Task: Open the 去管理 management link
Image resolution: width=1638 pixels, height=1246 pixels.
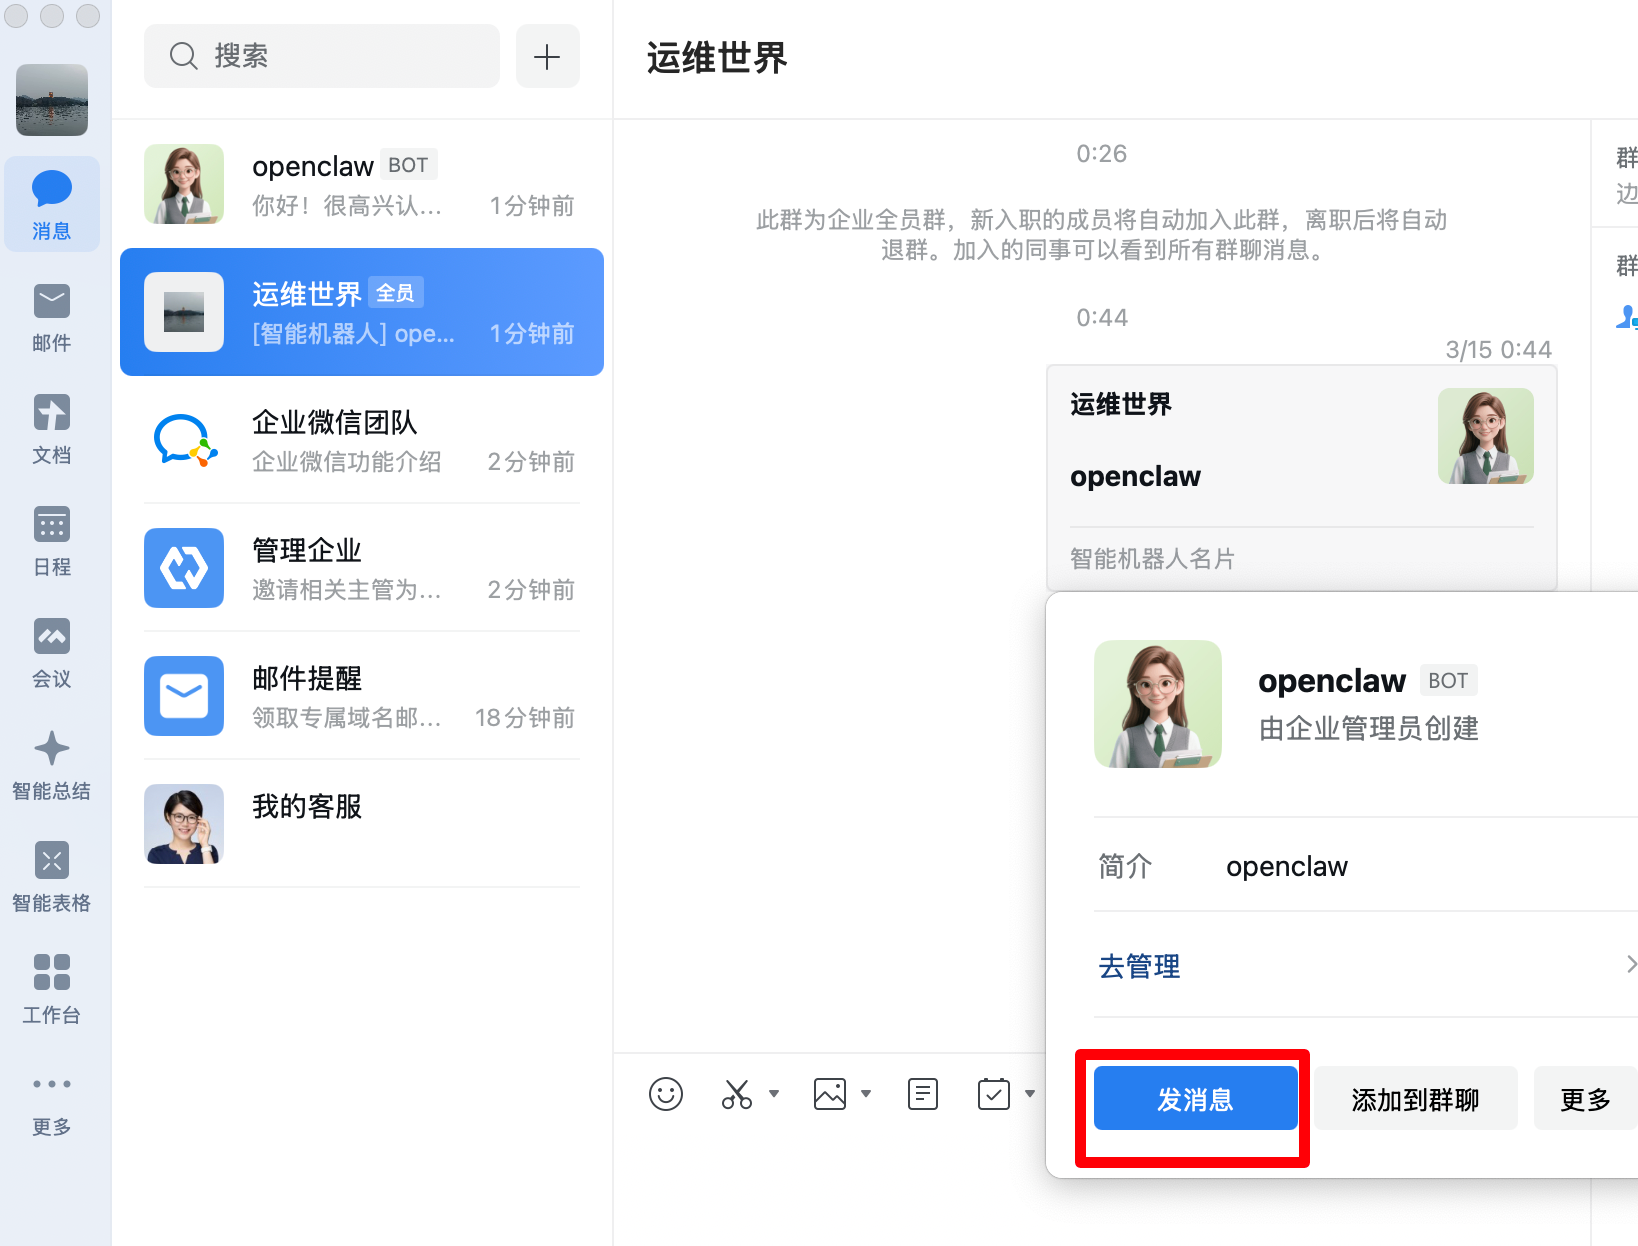Action: (x=1139, y=966)
